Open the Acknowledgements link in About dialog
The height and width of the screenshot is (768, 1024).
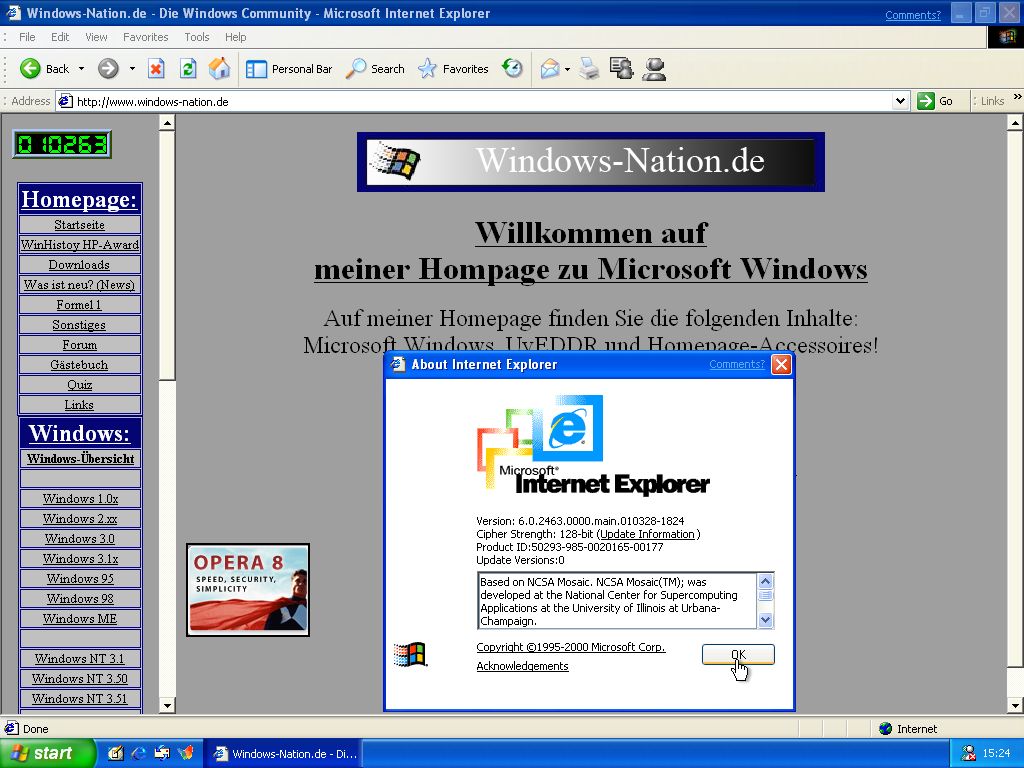522,666
